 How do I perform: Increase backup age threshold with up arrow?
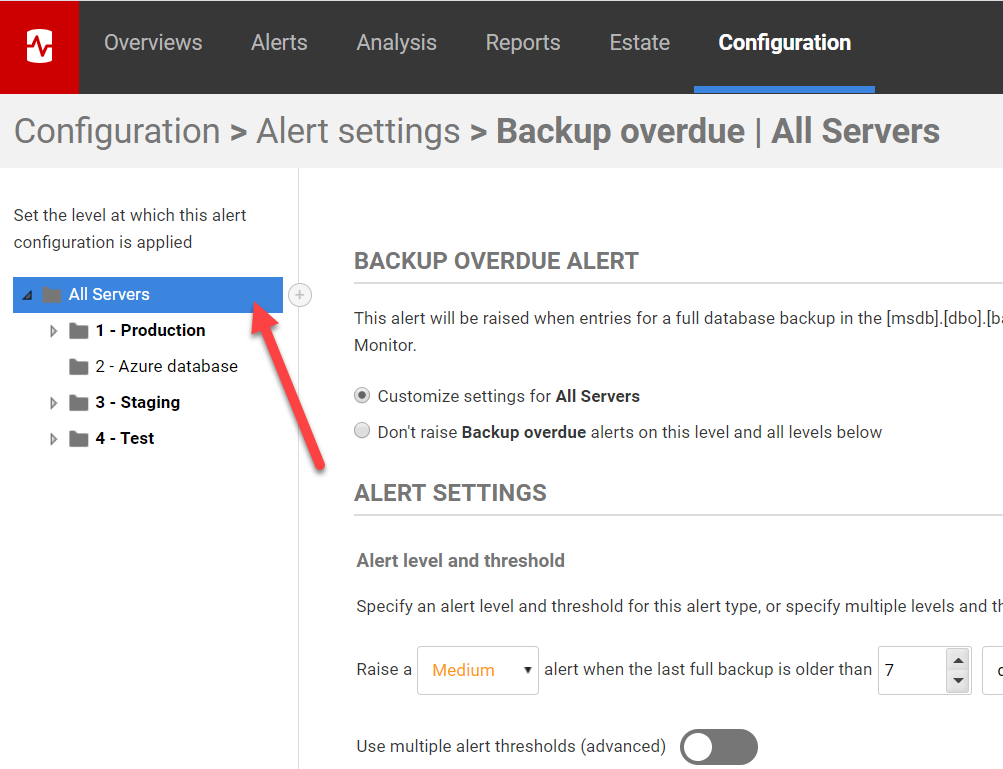[958, 660]
